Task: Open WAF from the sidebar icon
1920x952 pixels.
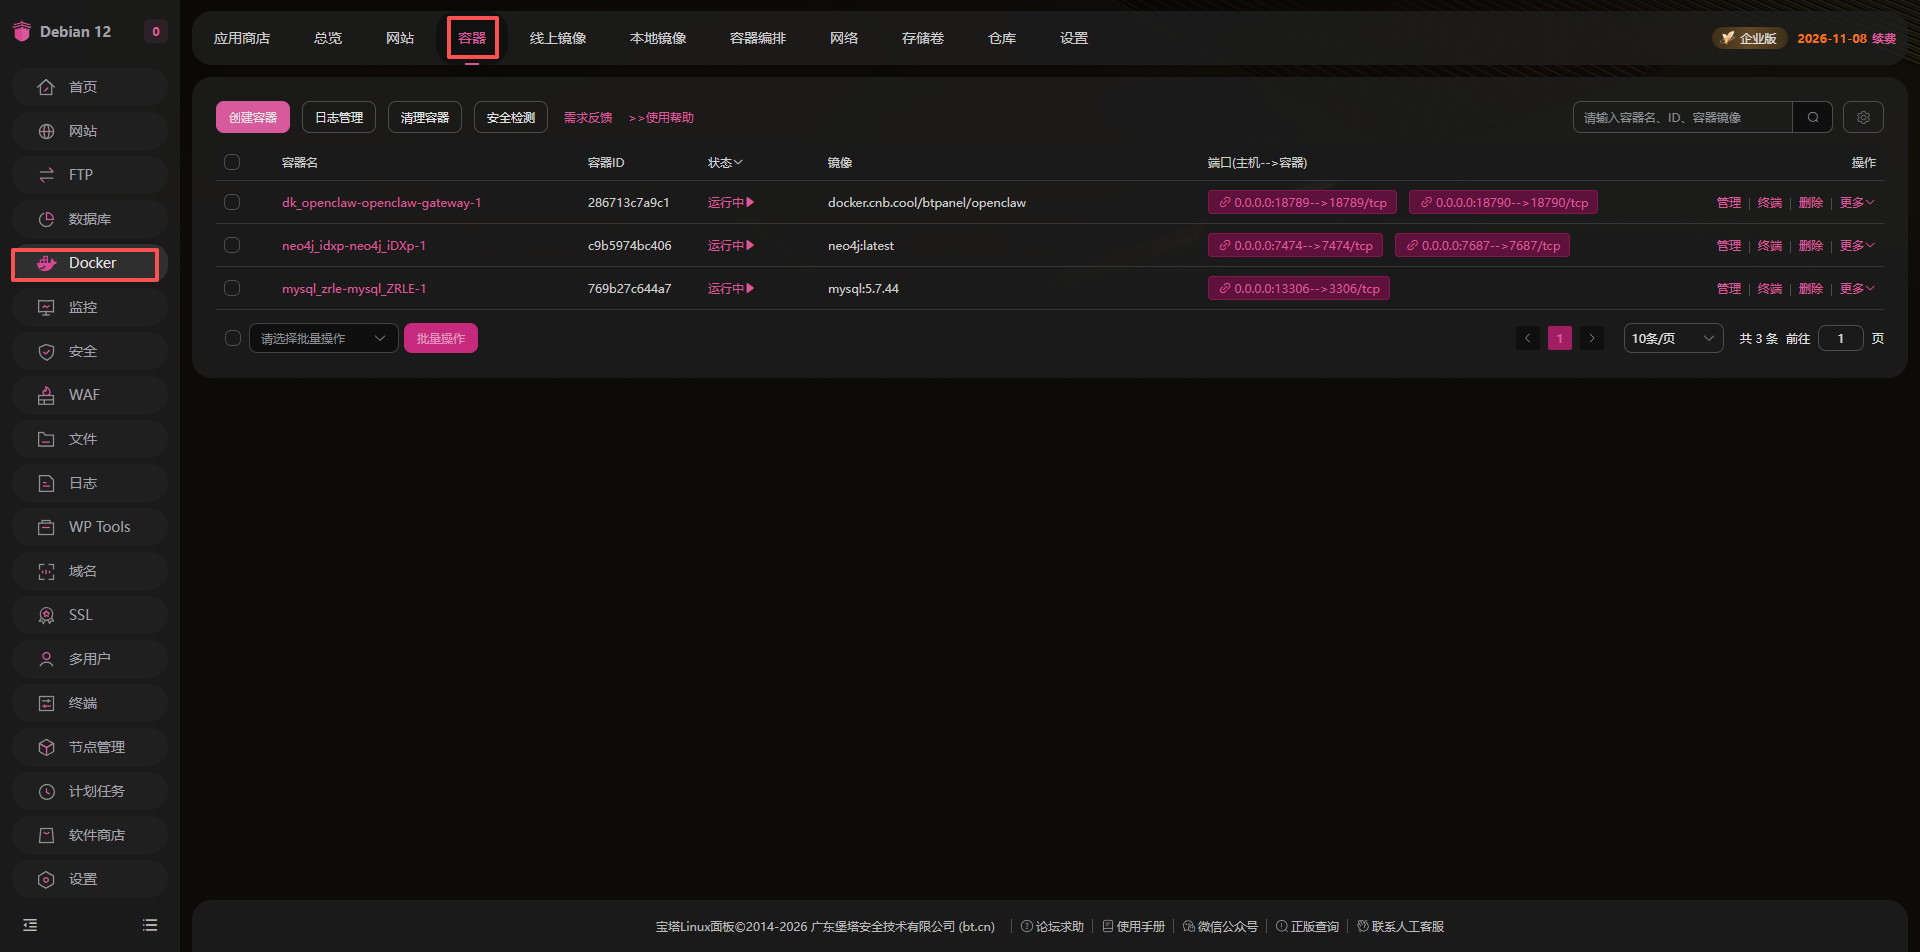Action: coord(46,395)
